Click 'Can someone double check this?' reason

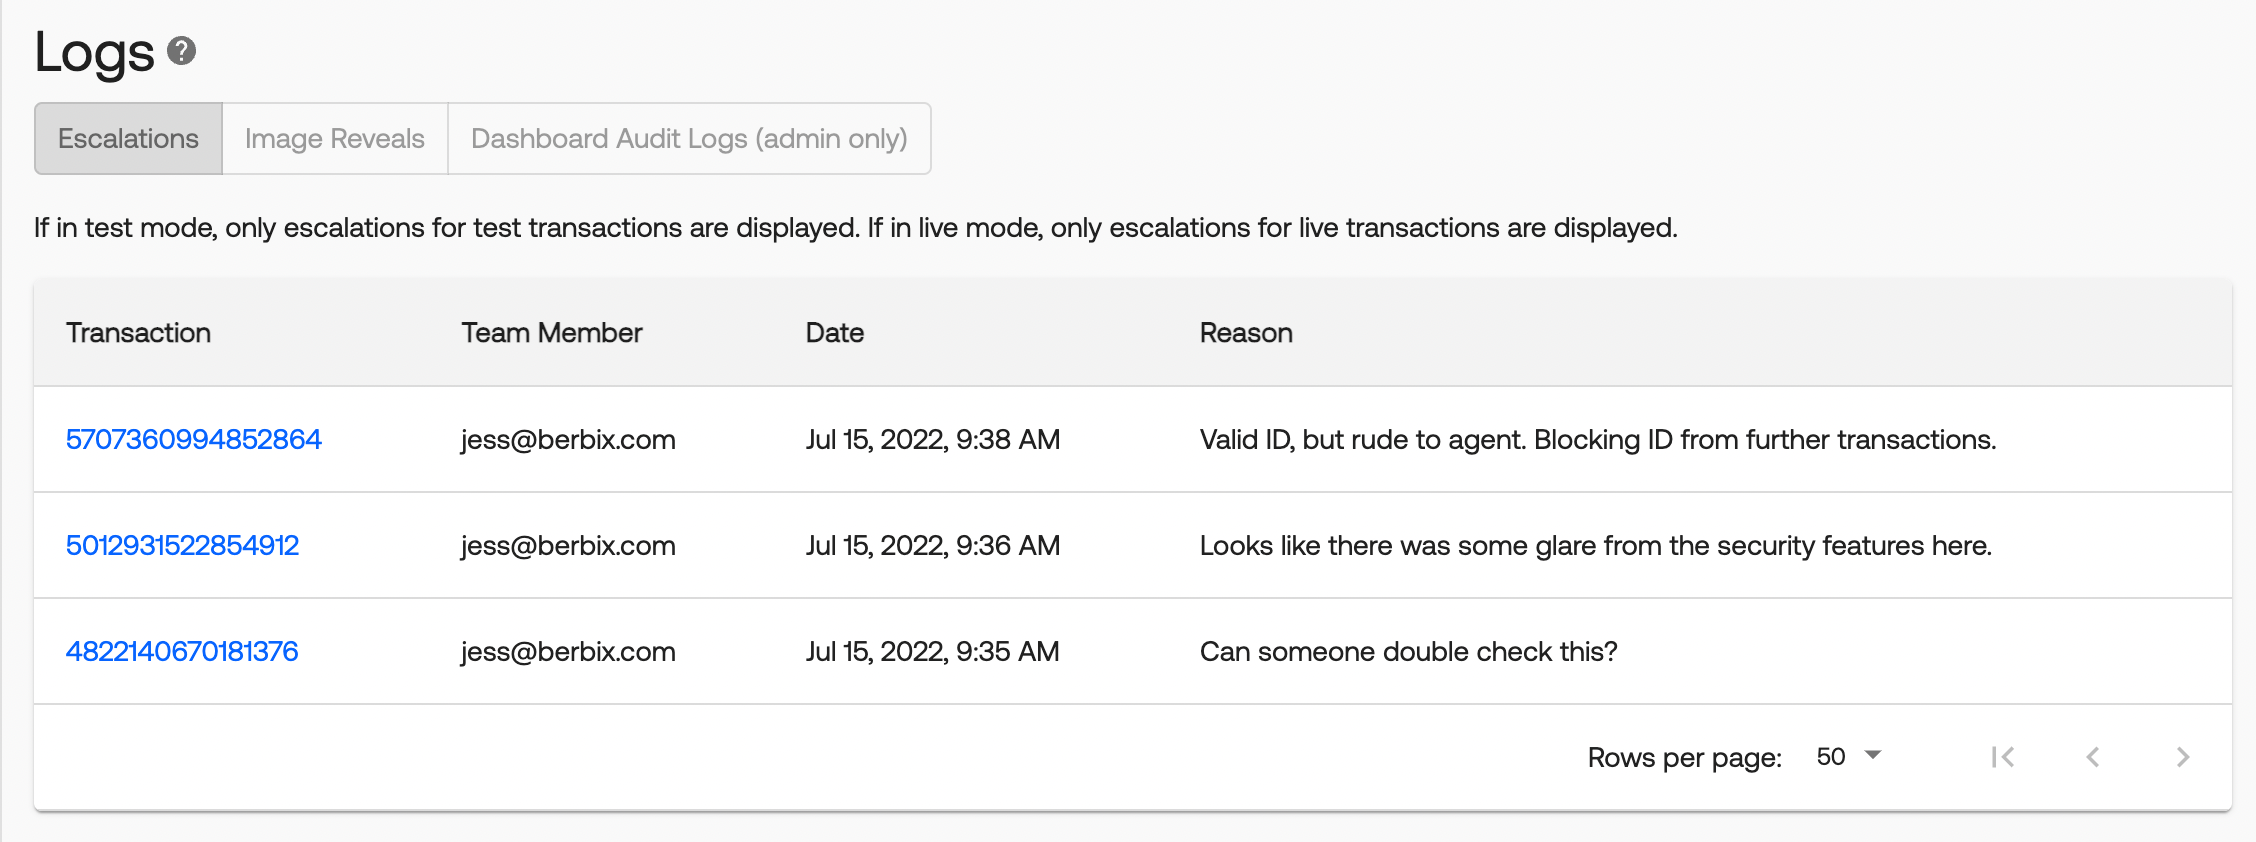point(1408,652)
